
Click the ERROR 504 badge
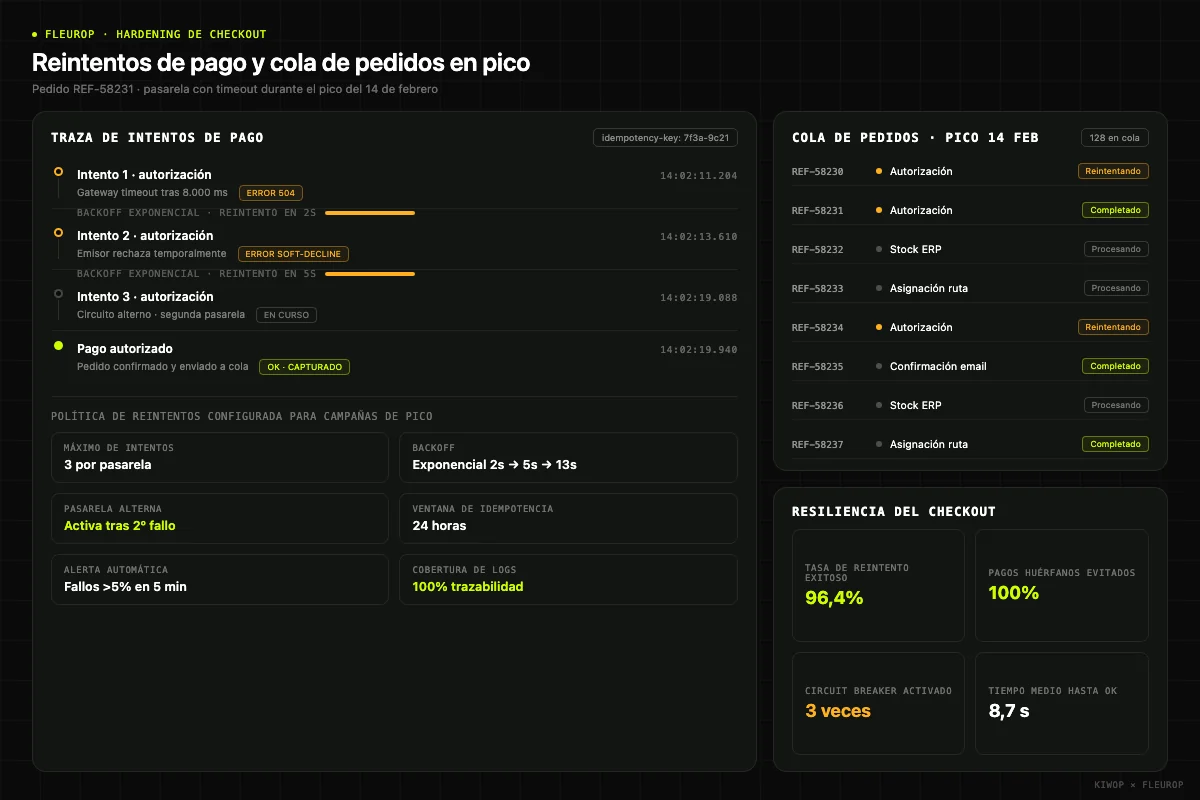click(x=271, y=193)
